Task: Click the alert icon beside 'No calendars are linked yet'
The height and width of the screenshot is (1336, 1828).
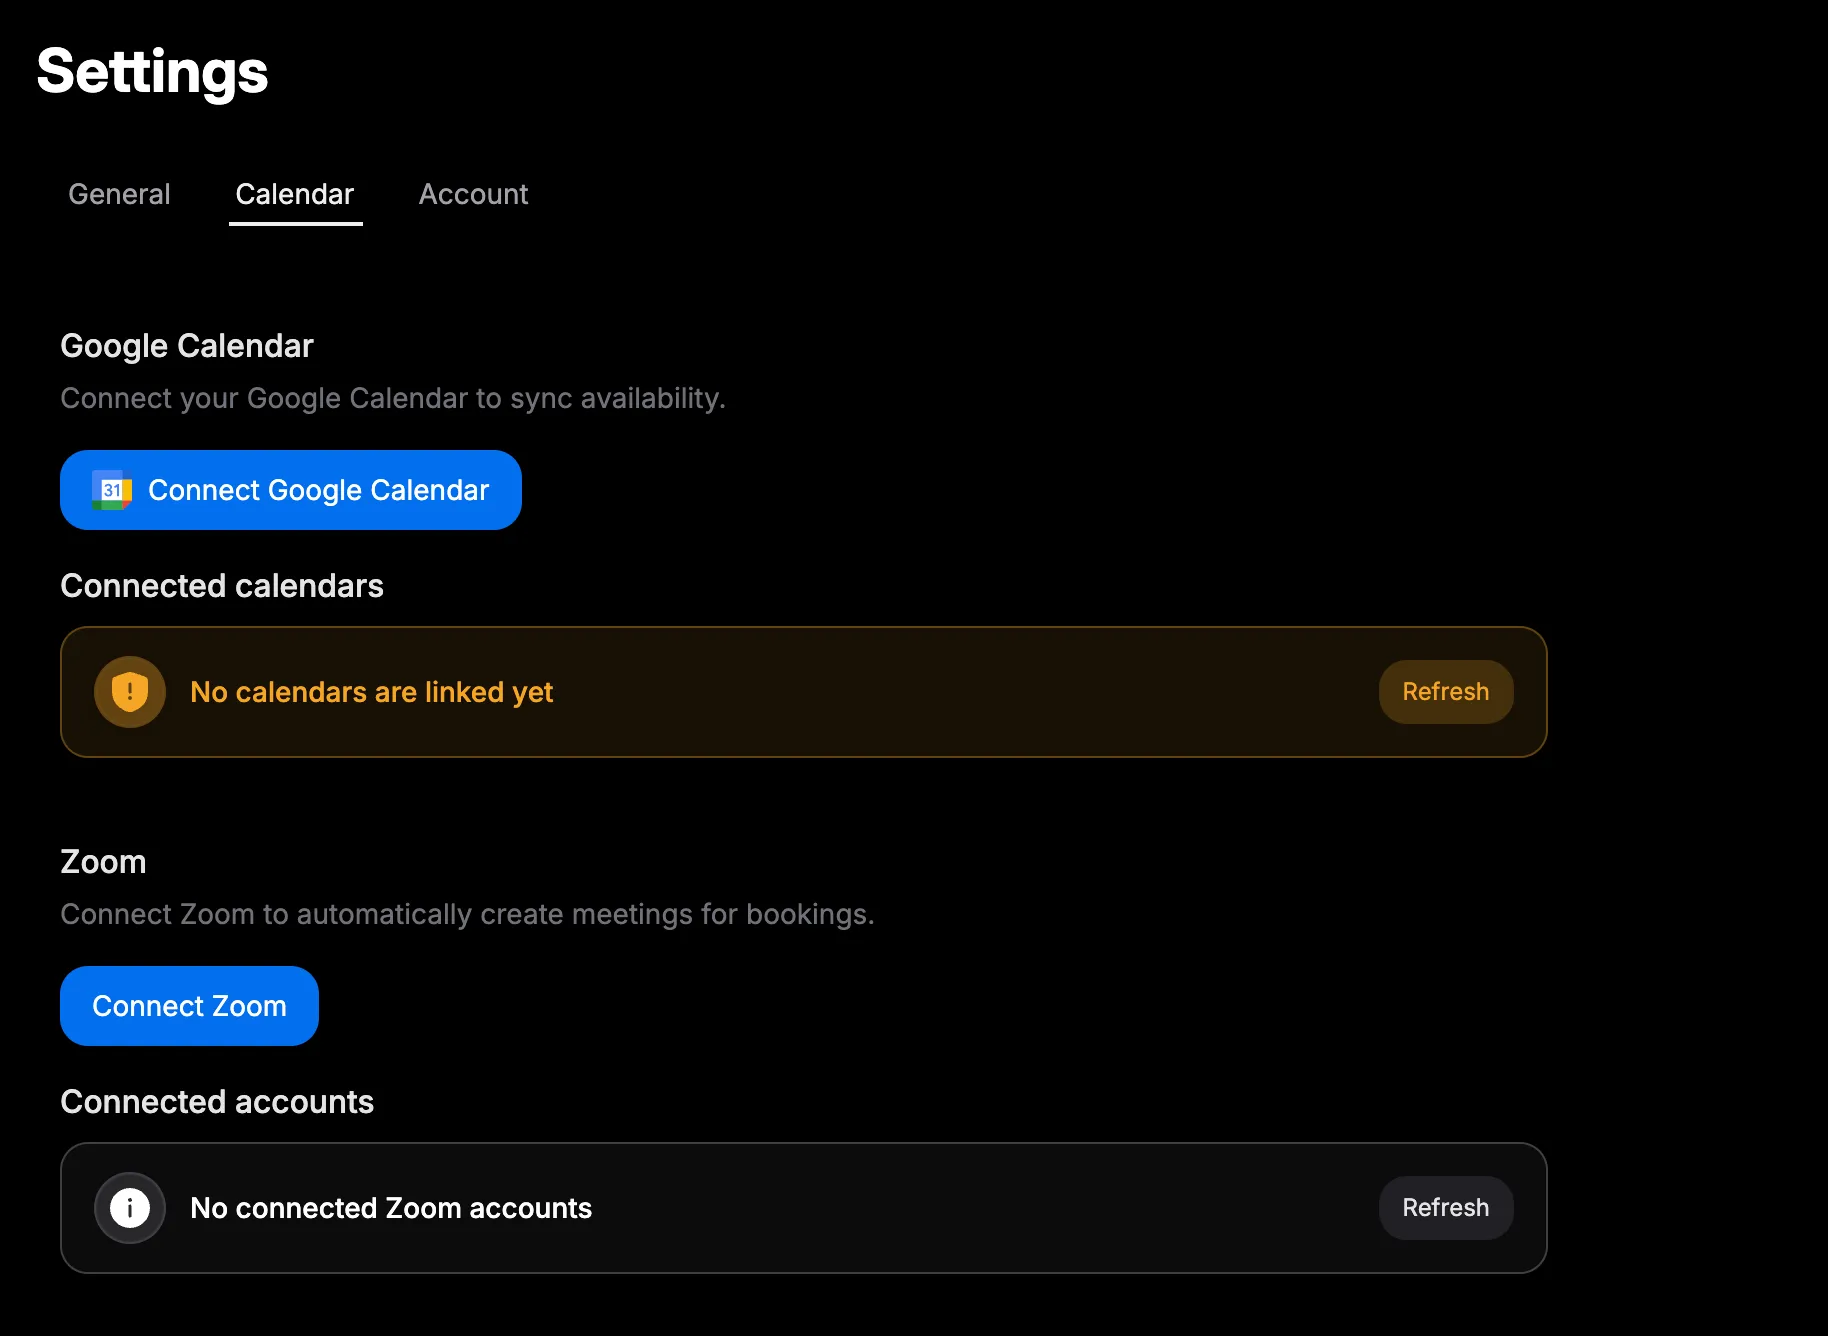Action: click(129, 691)
